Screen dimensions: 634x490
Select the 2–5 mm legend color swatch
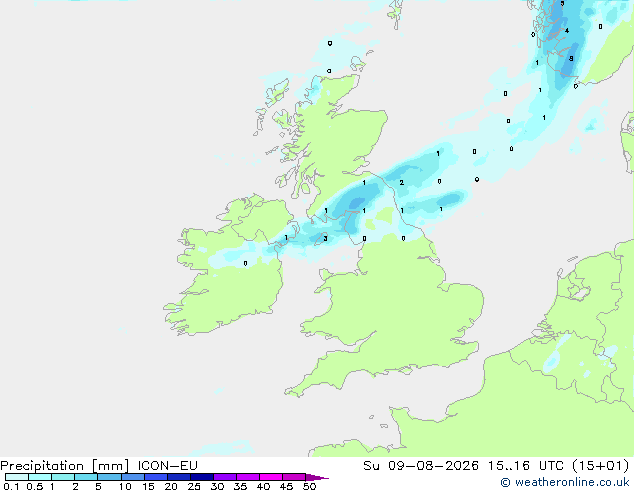(86, 477)
